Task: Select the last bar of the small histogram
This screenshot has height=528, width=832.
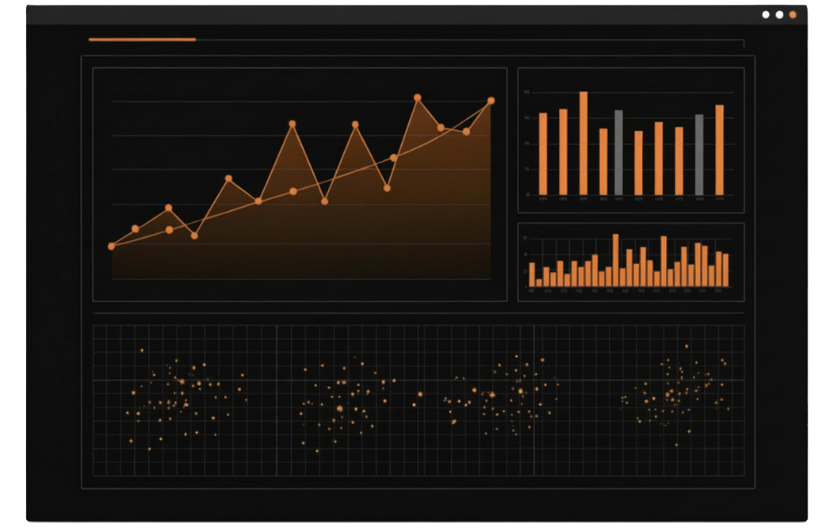Action: pyautogui.click(x=725, y=270)
